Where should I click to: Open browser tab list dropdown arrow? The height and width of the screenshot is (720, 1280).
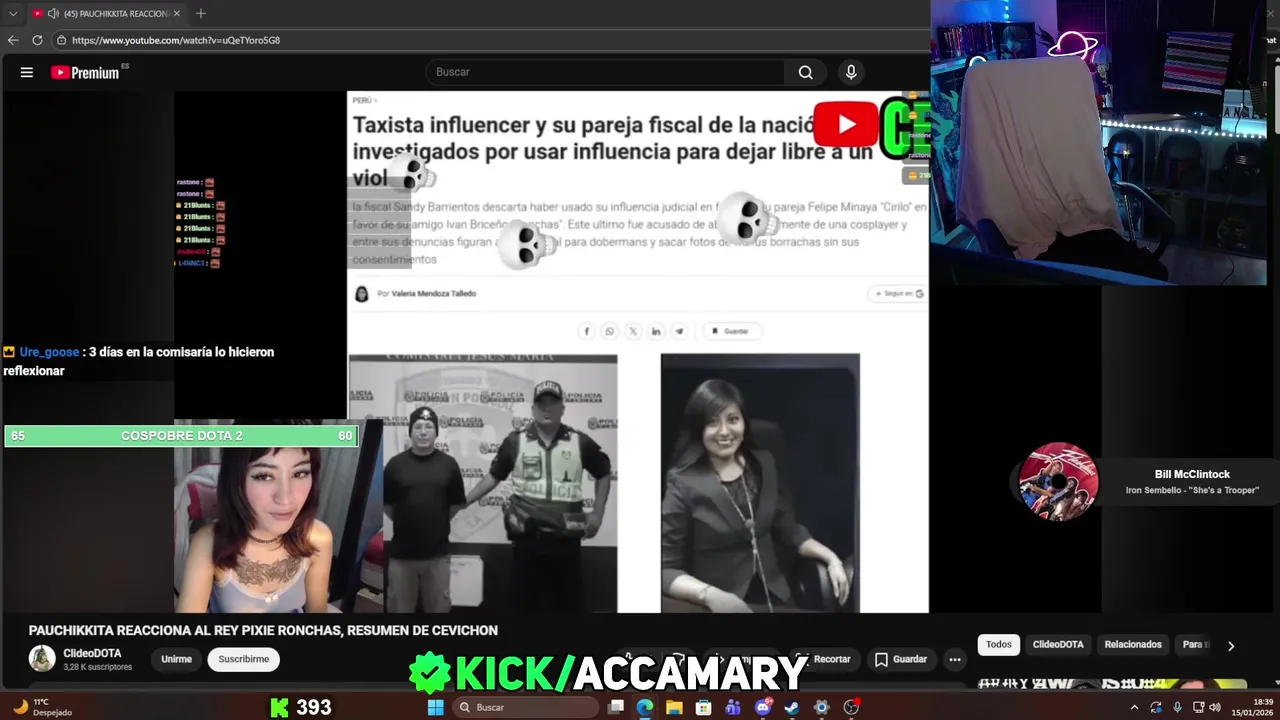(13, 13)
